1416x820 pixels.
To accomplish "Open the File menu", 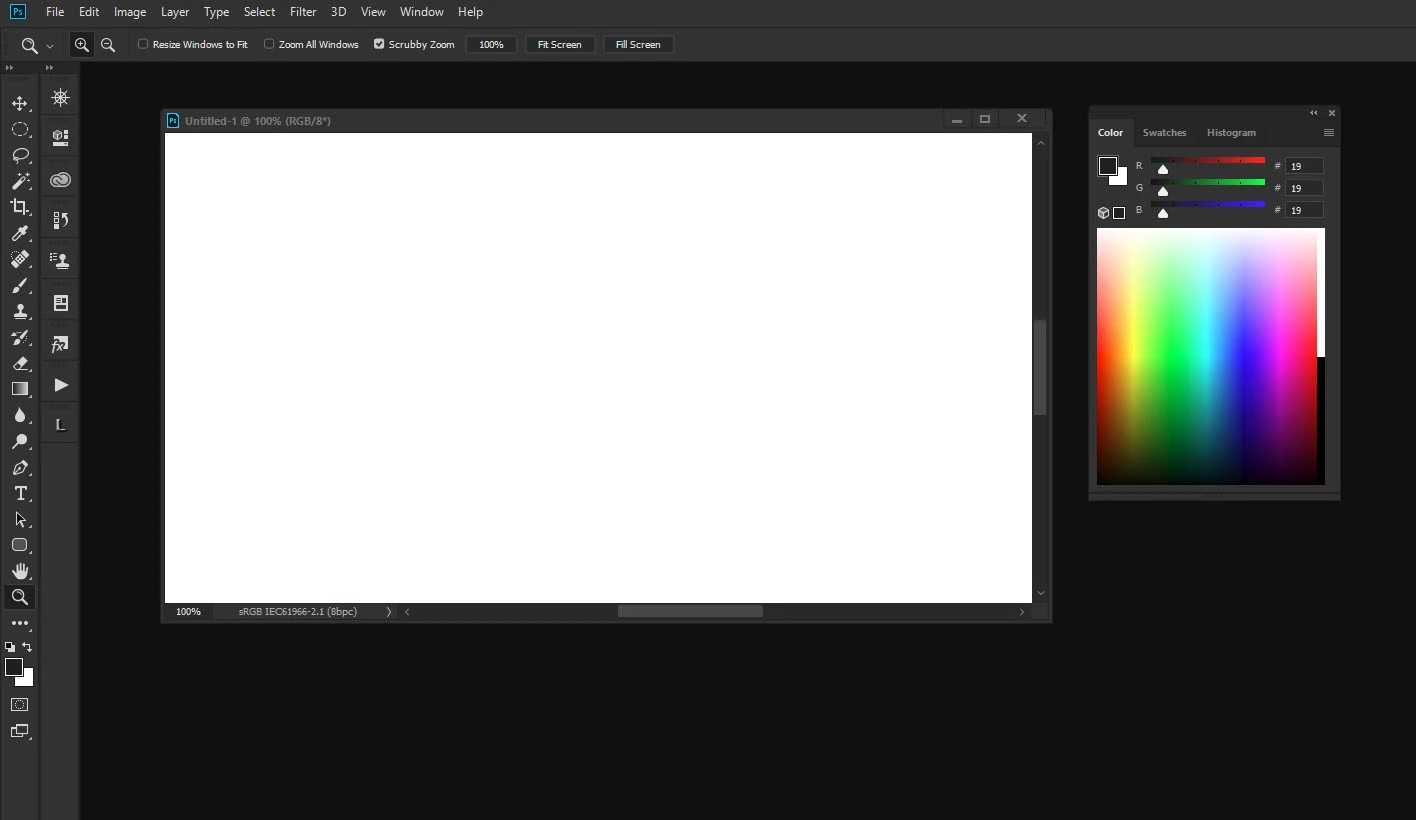I will pyautogui.click(x=55, y=12).
